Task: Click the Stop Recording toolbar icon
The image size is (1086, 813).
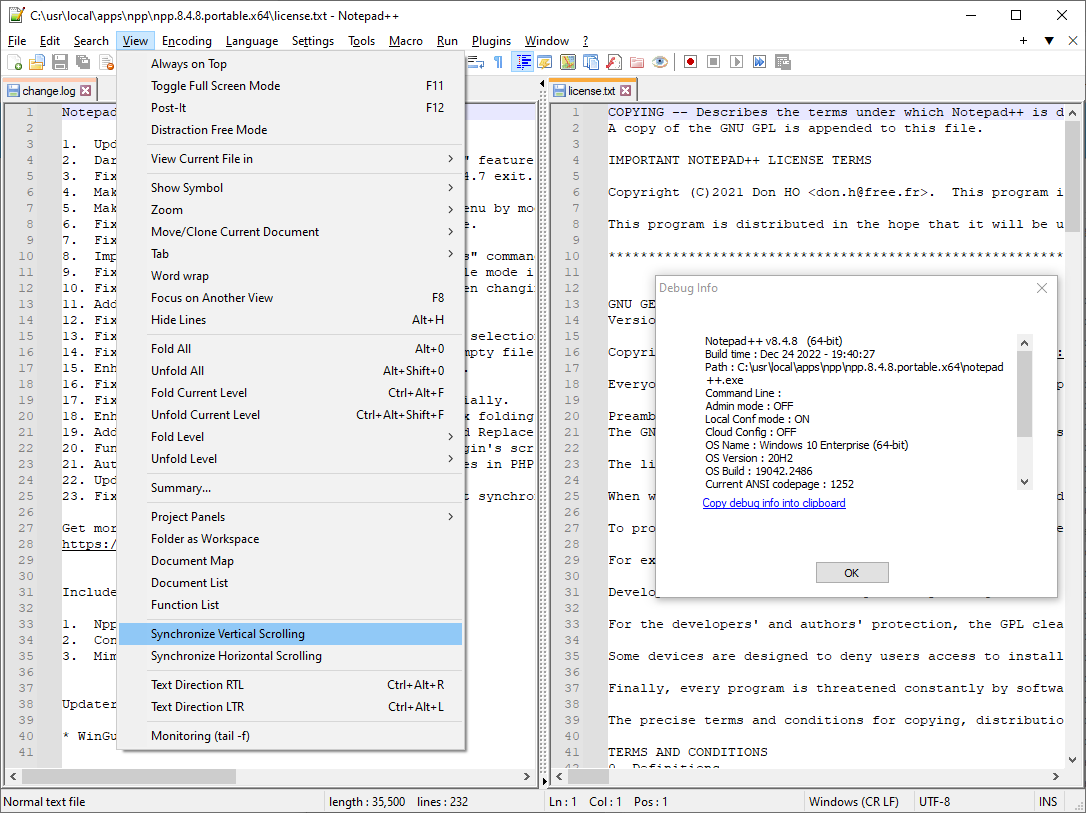Action: coord(713,62)
